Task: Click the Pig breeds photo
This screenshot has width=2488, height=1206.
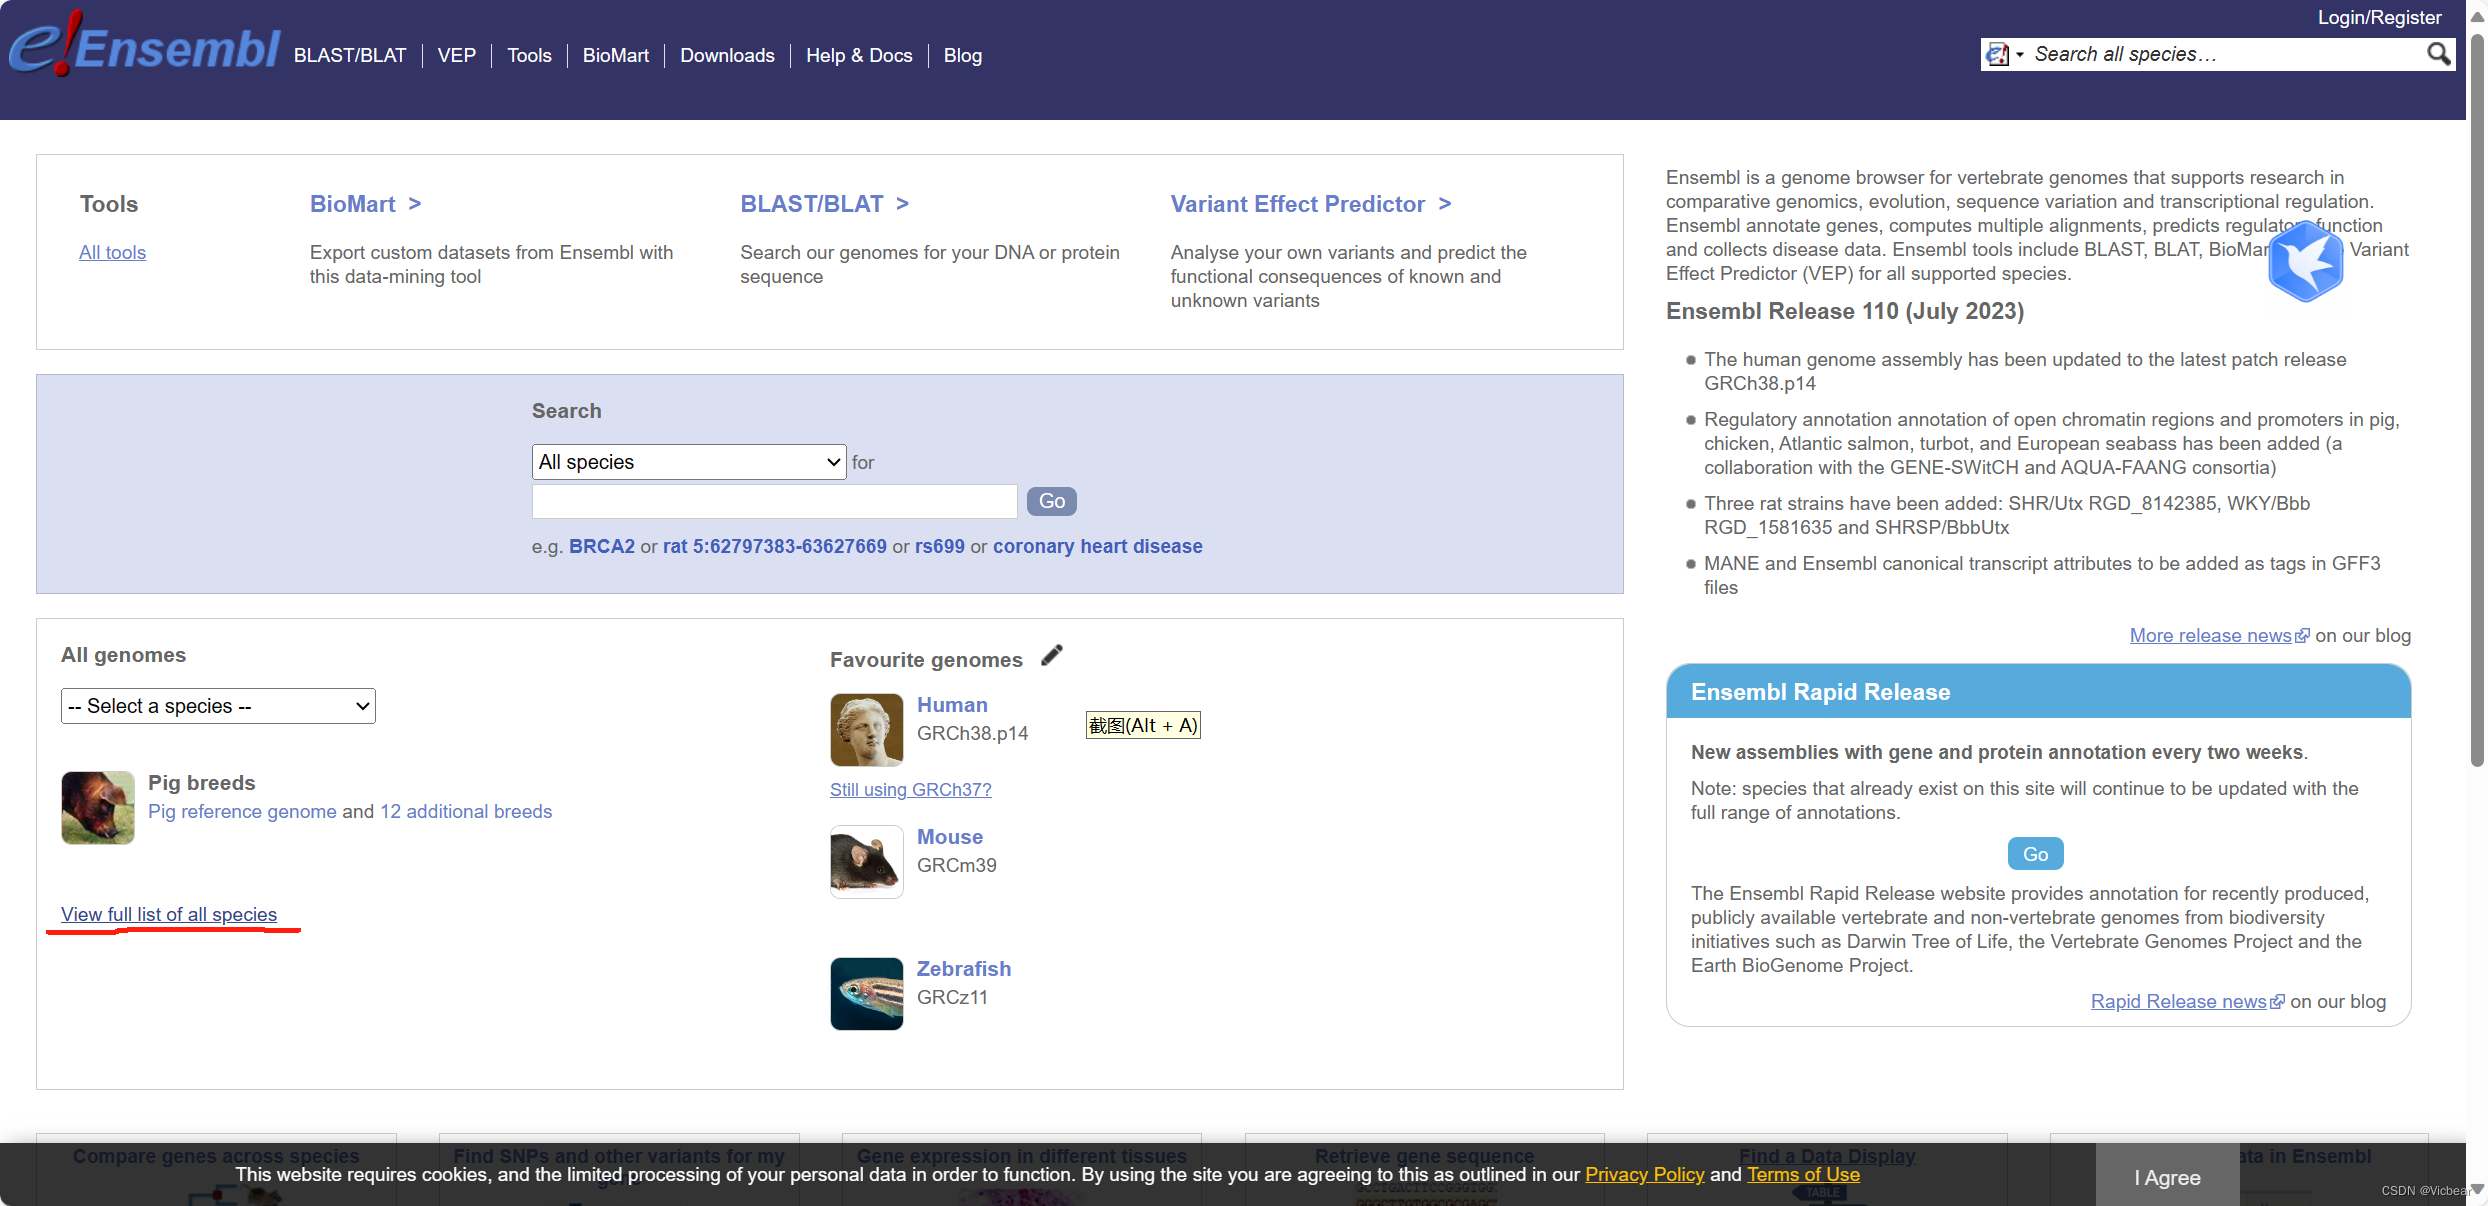Action: point(98,807)
